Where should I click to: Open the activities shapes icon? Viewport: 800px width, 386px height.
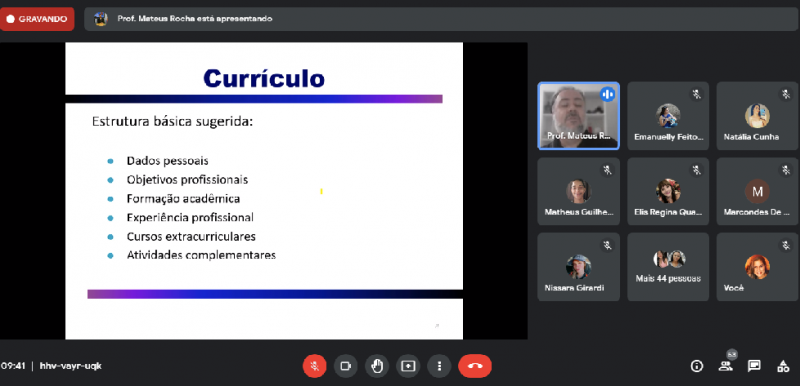coord(783,366)
